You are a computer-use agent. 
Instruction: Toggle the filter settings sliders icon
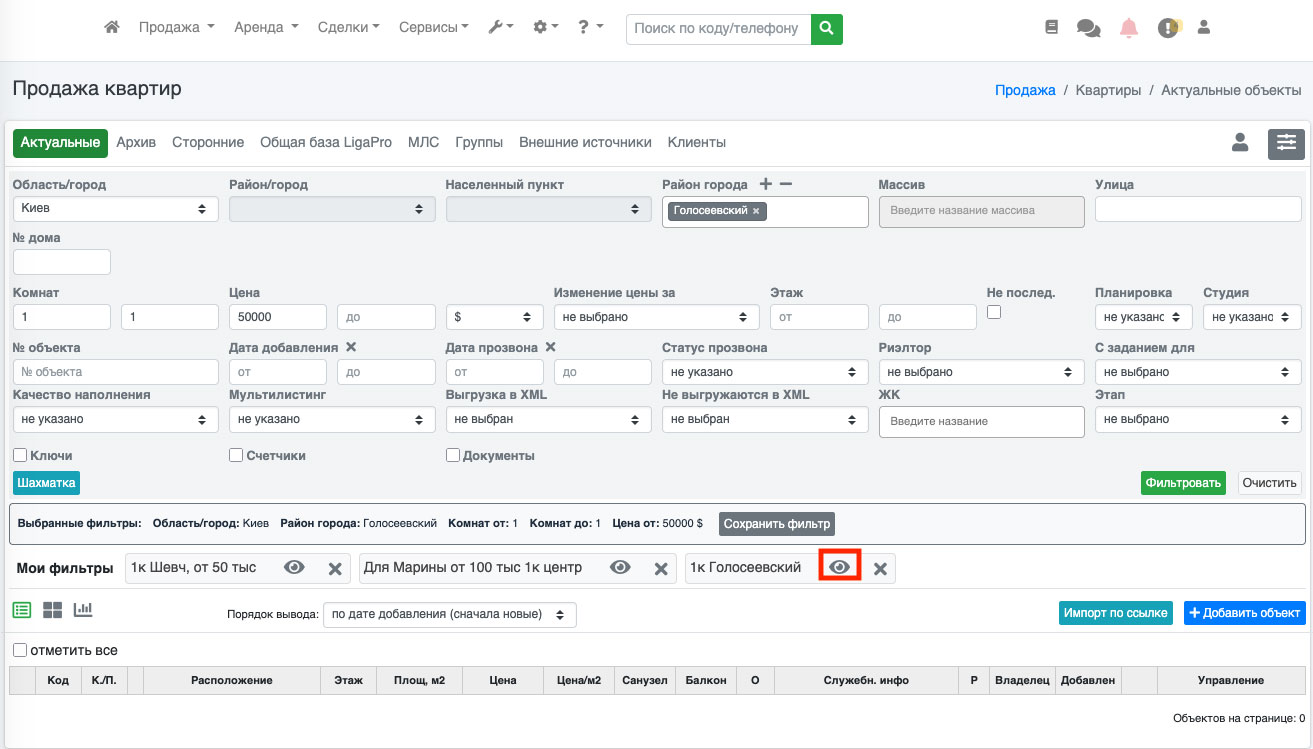pos(1286,143)
